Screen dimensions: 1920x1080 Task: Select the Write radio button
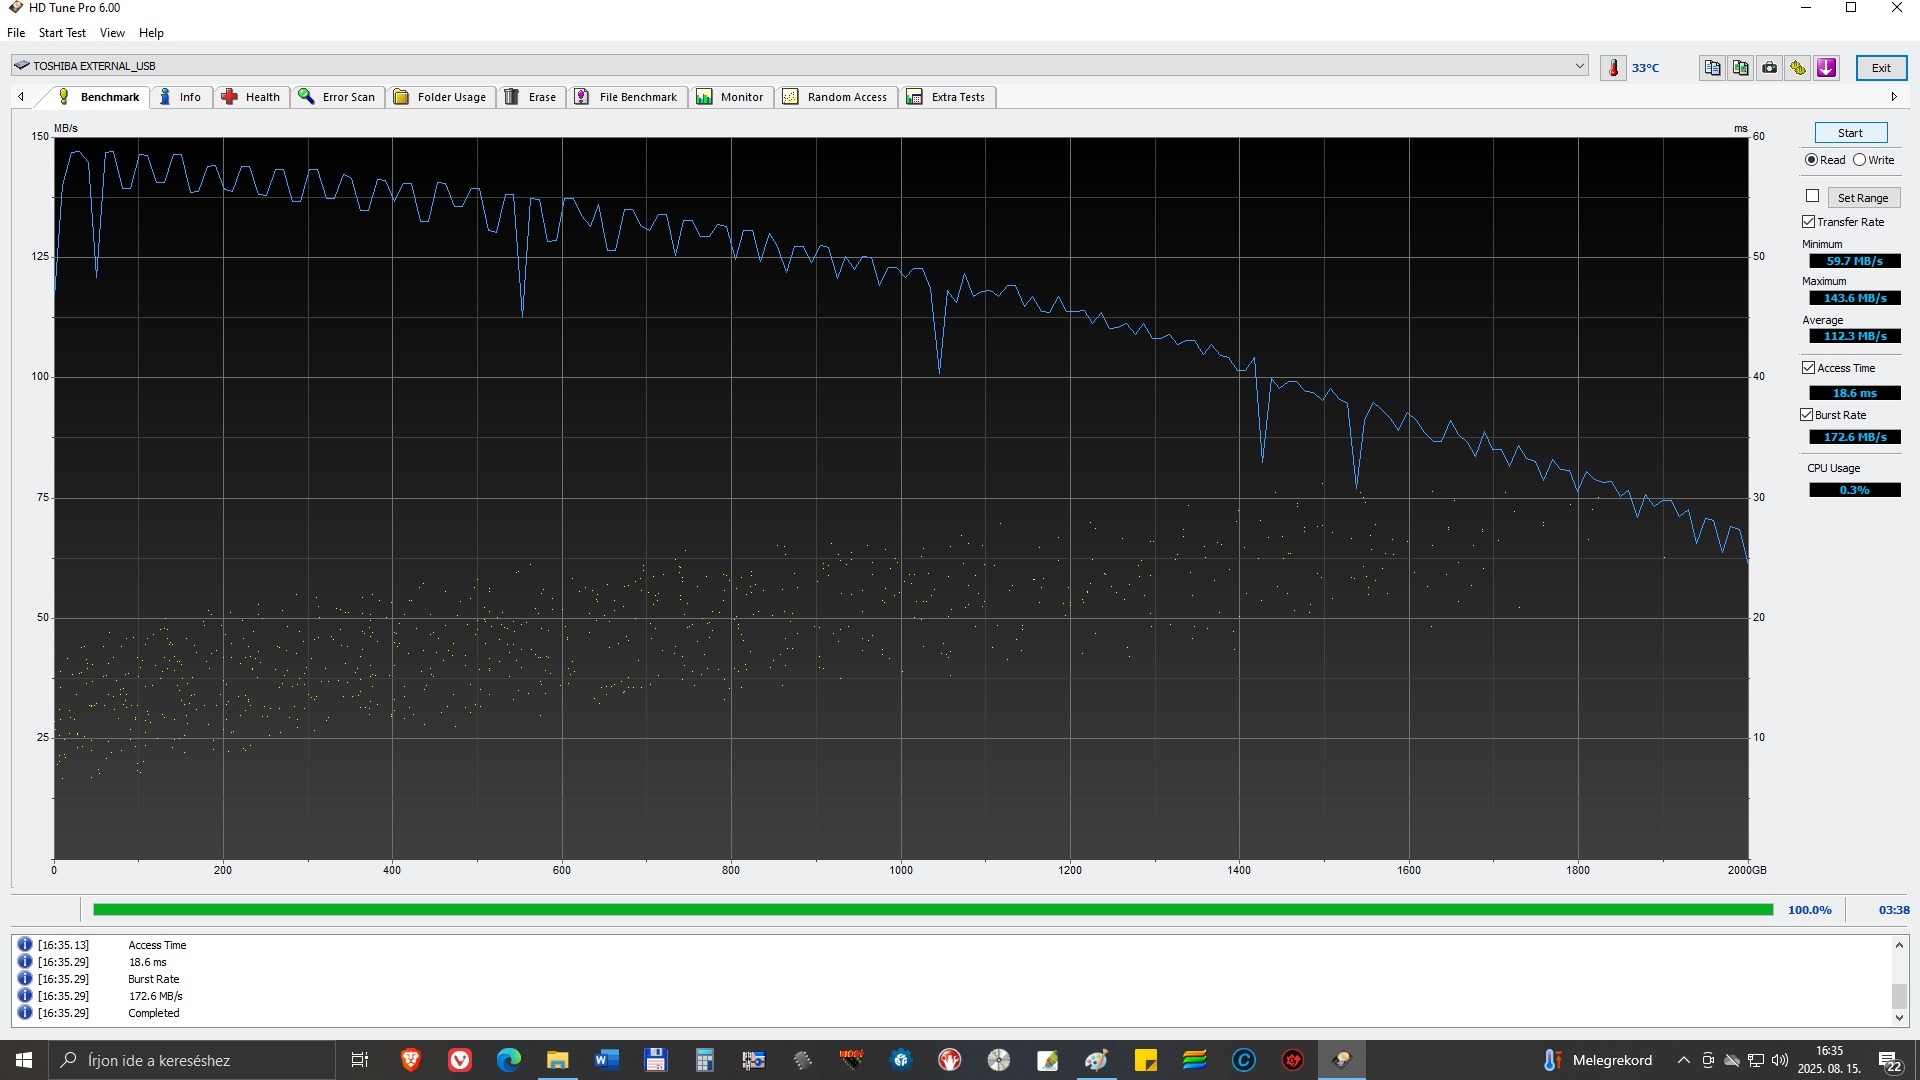[1859, 160]
